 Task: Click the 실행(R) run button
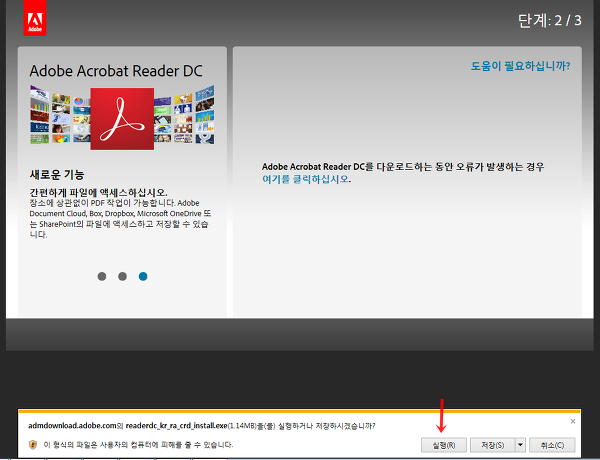pos(444,445)
